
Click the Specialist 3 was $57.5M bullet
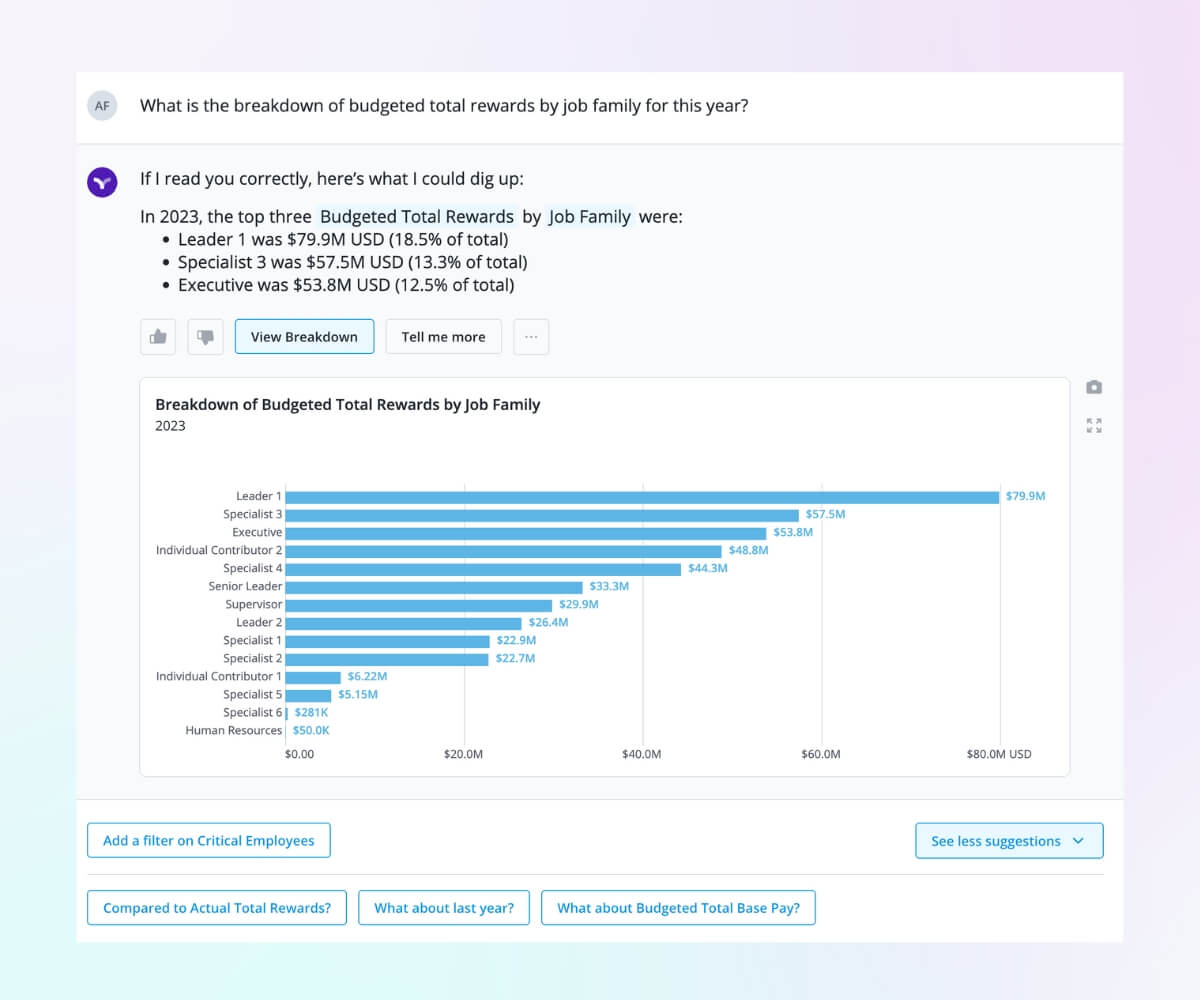coord(352,262)
